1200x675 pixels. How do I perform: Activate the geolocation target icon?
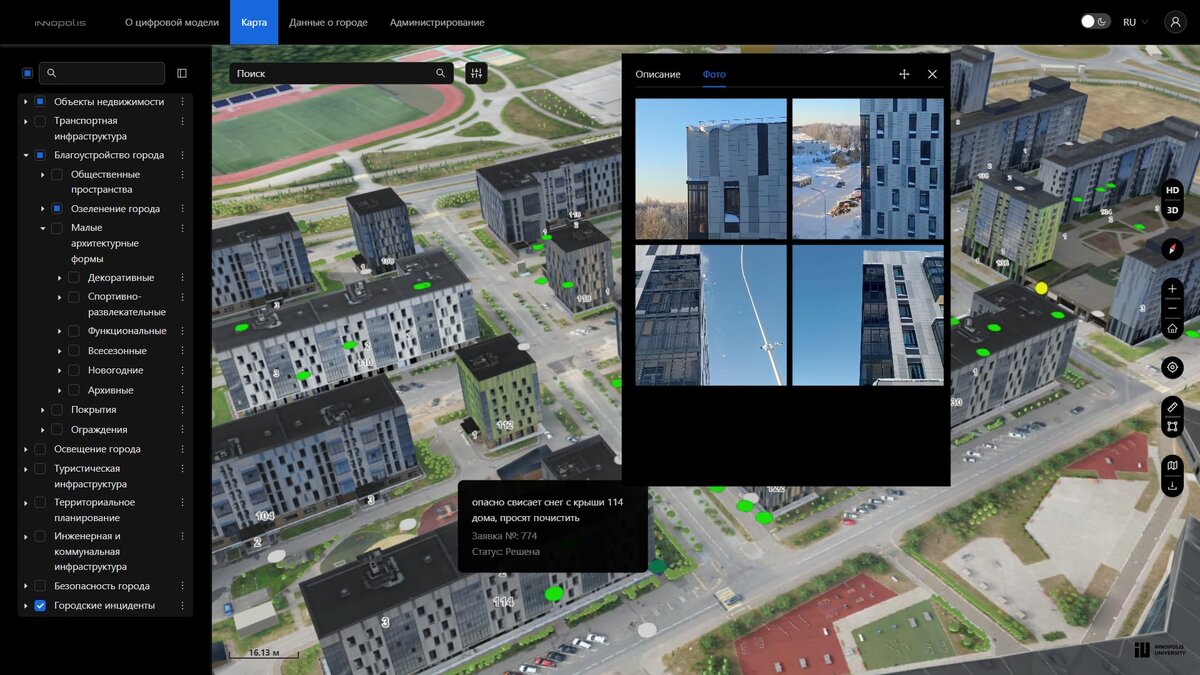[x=1171, y=367]
